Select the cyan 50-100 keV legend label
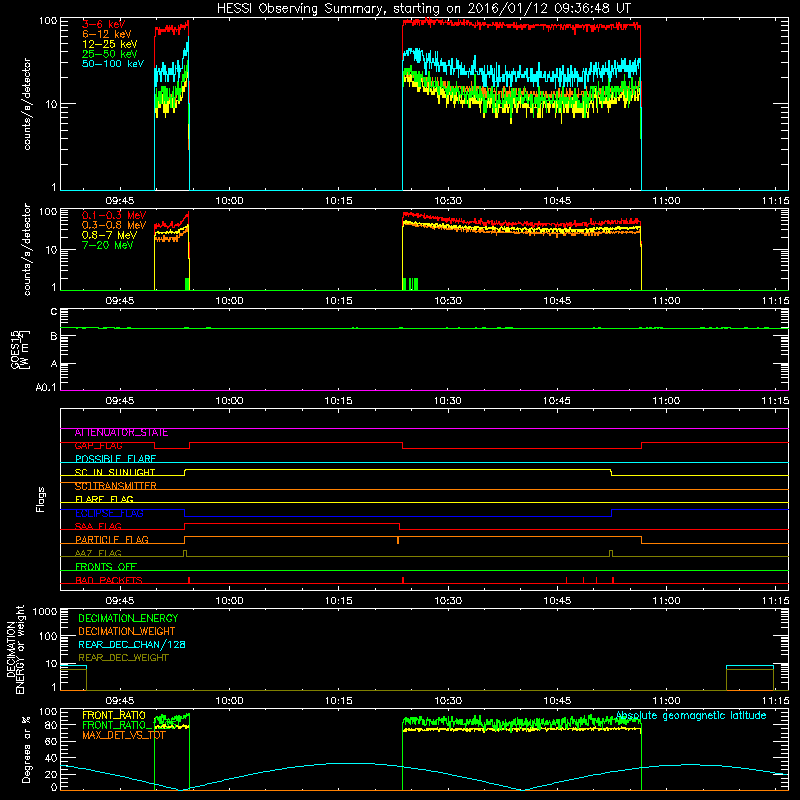 pyautogui.click(x=113, y=64)
